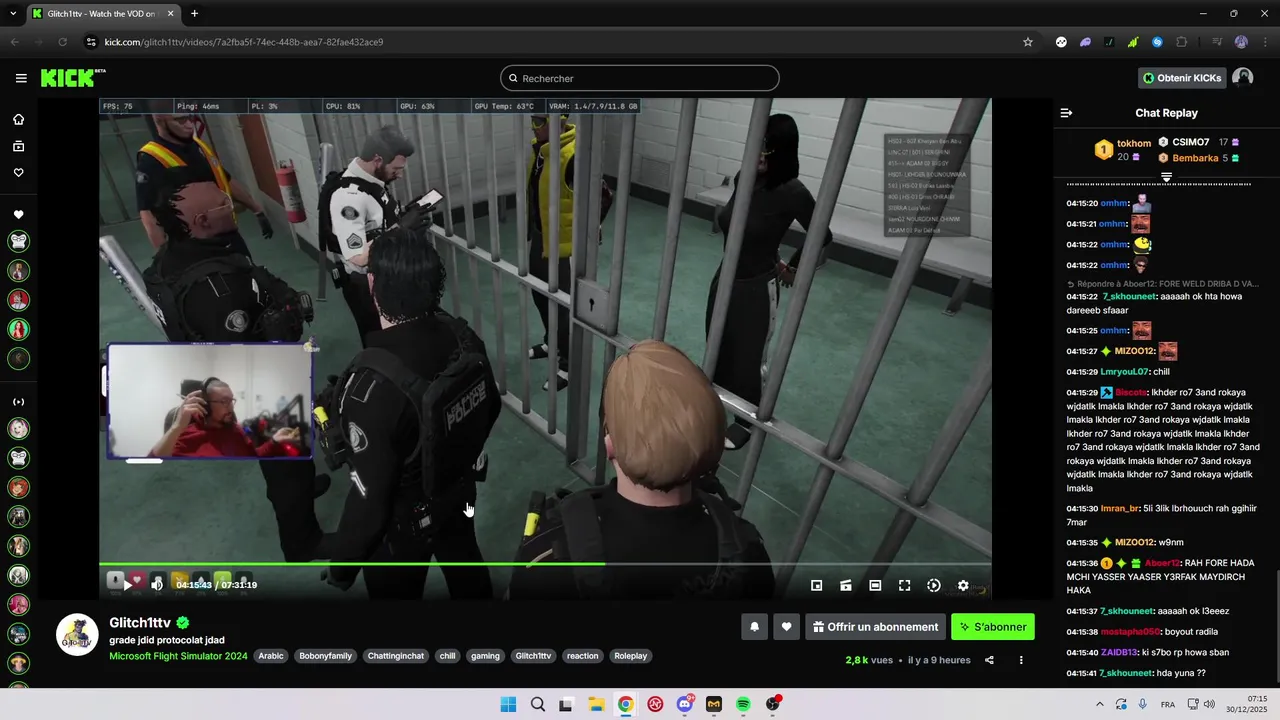Open Chrome extensions puzzle icon
Image resolution: width=1280 pixels, height=720 pixels.
1181,42
